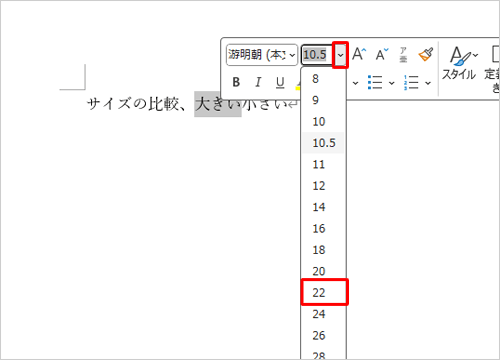
Task: Click the phonetic guide (ruby) icon
Action: pyautogui.click(x=403, y=54)
